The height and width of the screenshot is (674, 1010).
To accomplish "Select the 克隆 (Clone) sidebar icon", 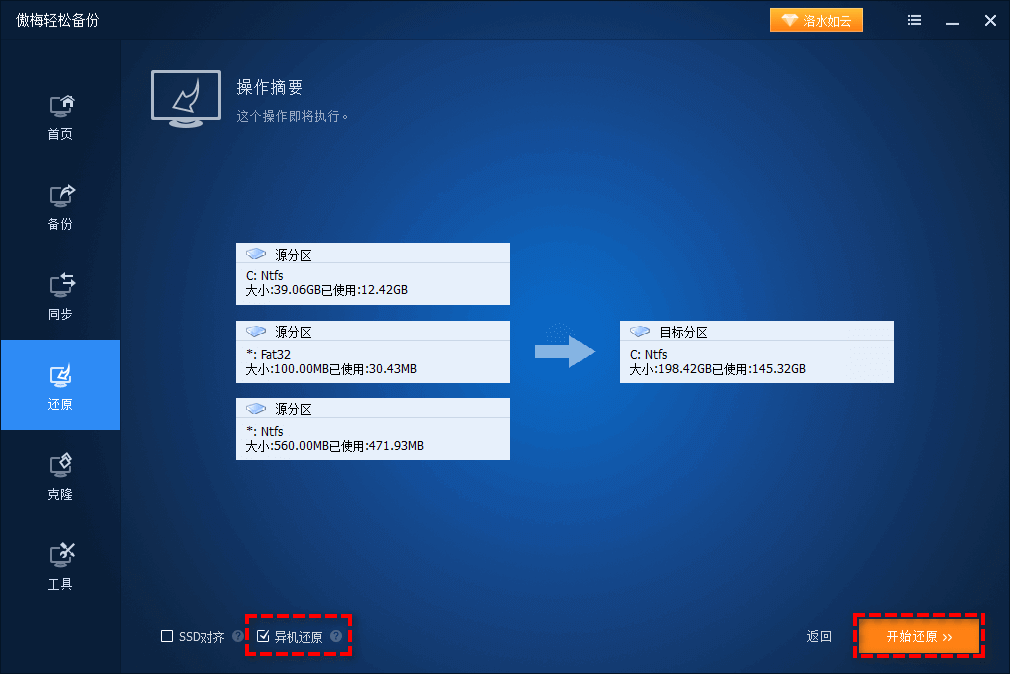I will point(60,475).
